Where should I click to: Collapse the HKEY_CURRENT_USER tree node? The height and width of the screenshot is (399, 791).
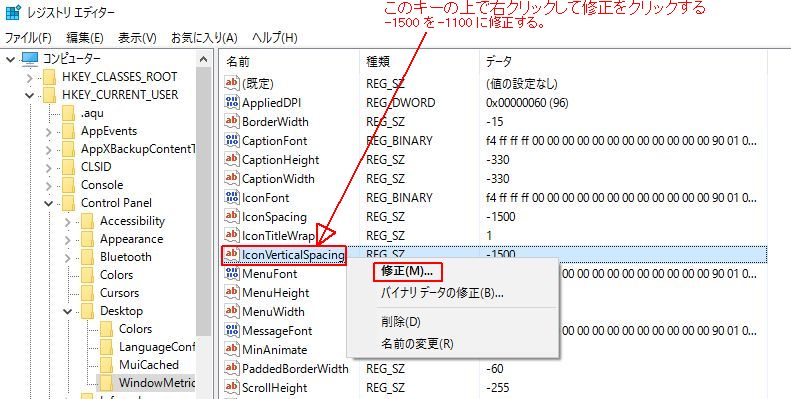[x=29, y=95]
